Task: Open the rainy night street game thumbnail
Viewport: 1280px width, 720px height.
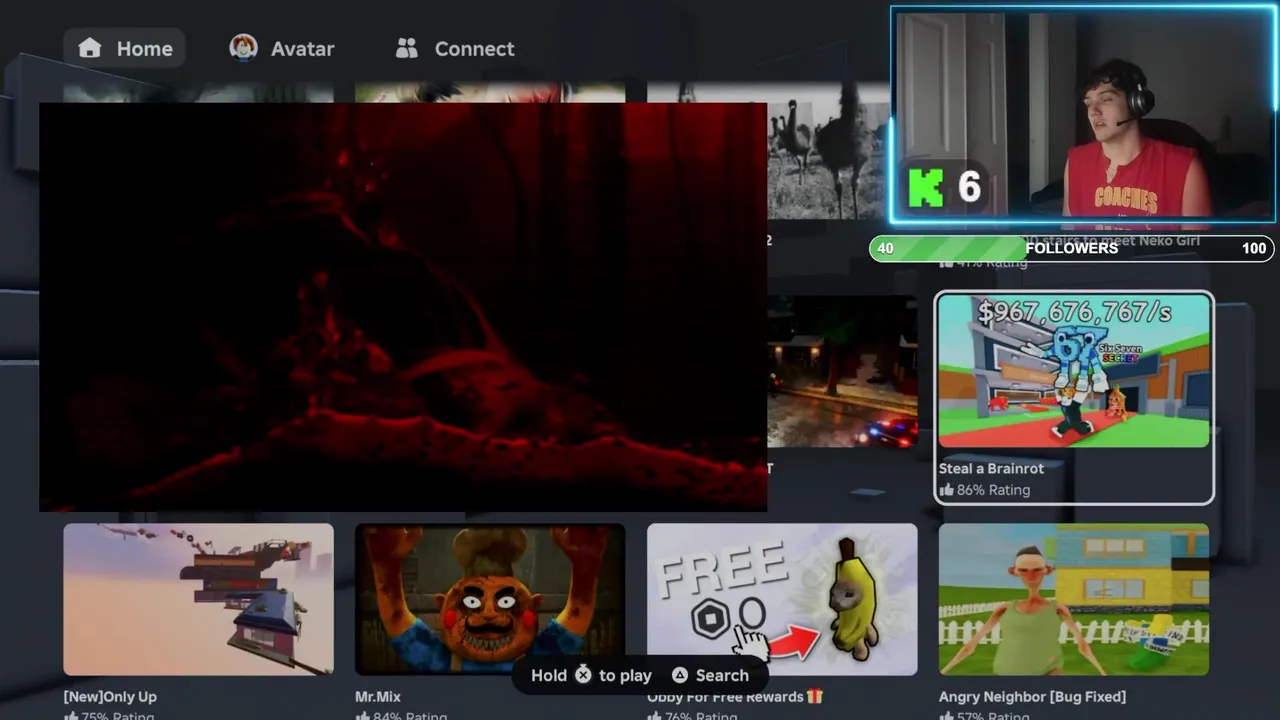Action: (x=842, y=371)
